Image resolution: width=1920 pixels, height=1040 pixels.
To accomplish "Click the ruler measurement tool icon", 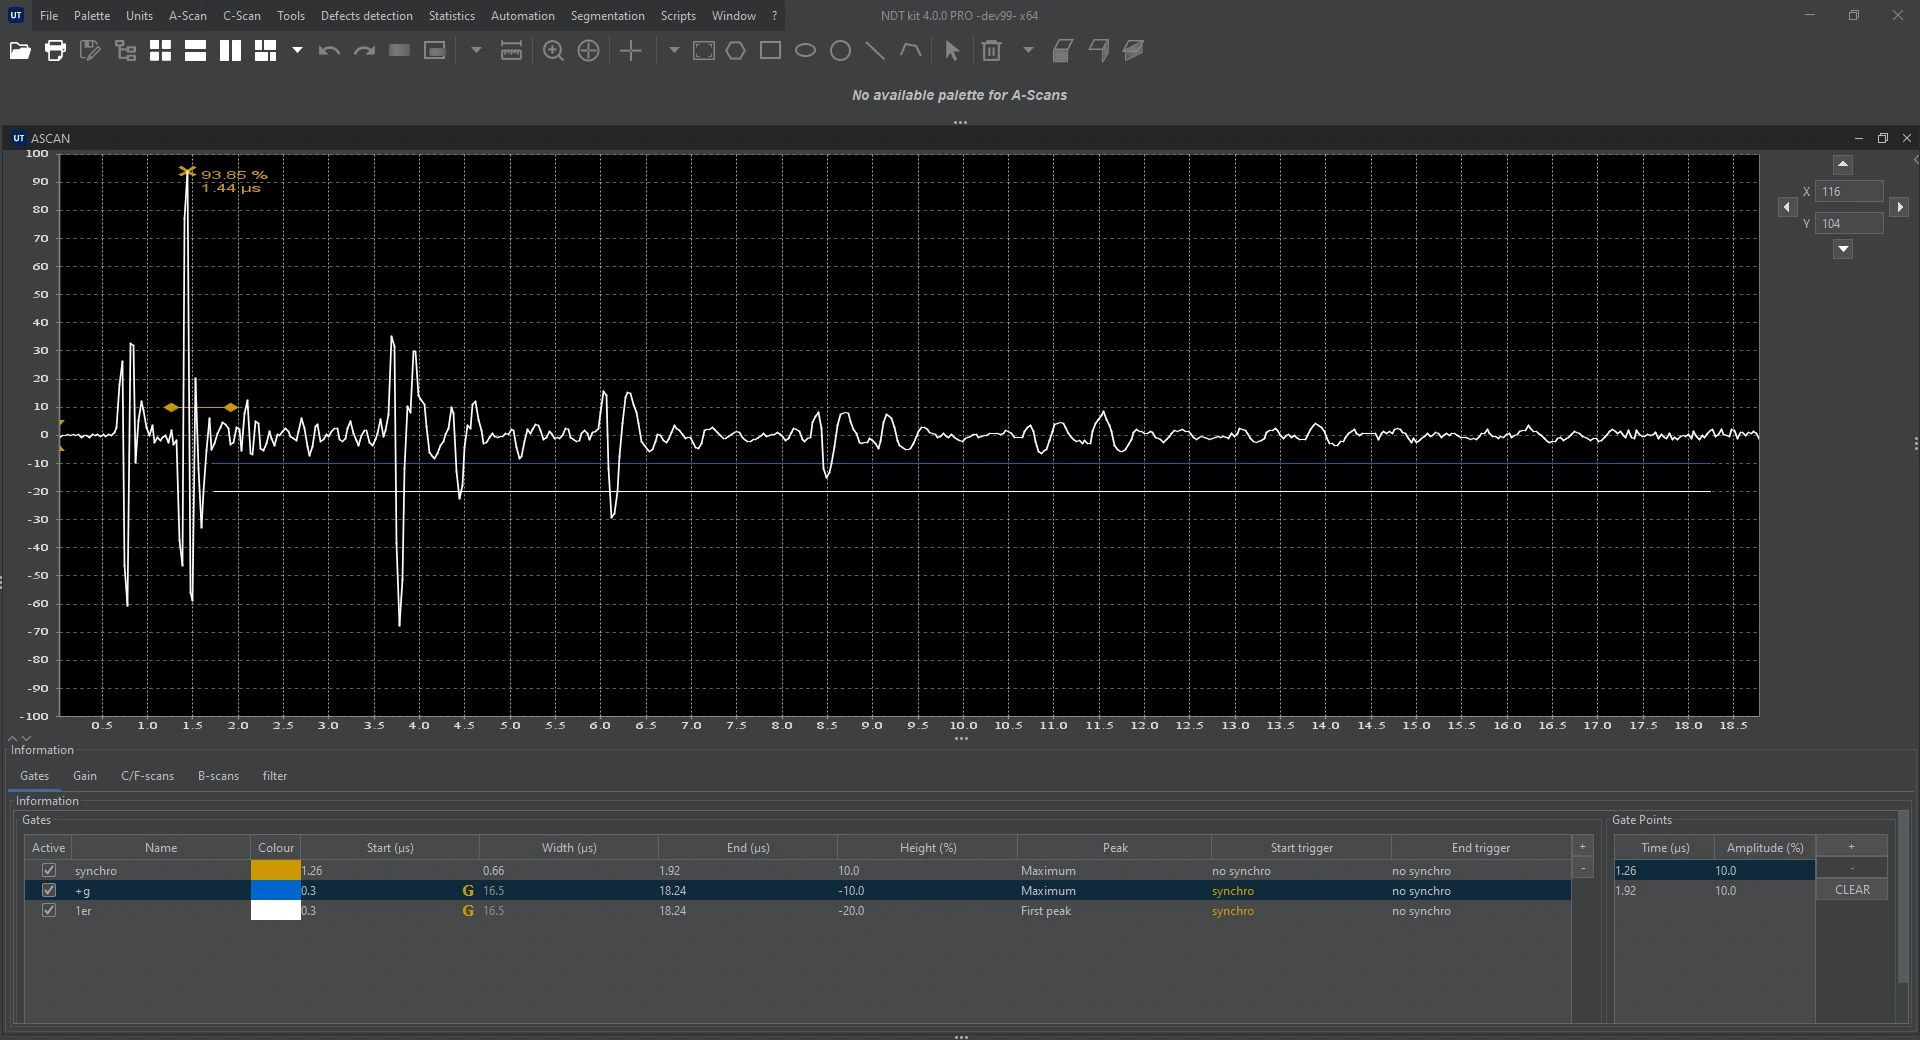I will click(511, 51).
